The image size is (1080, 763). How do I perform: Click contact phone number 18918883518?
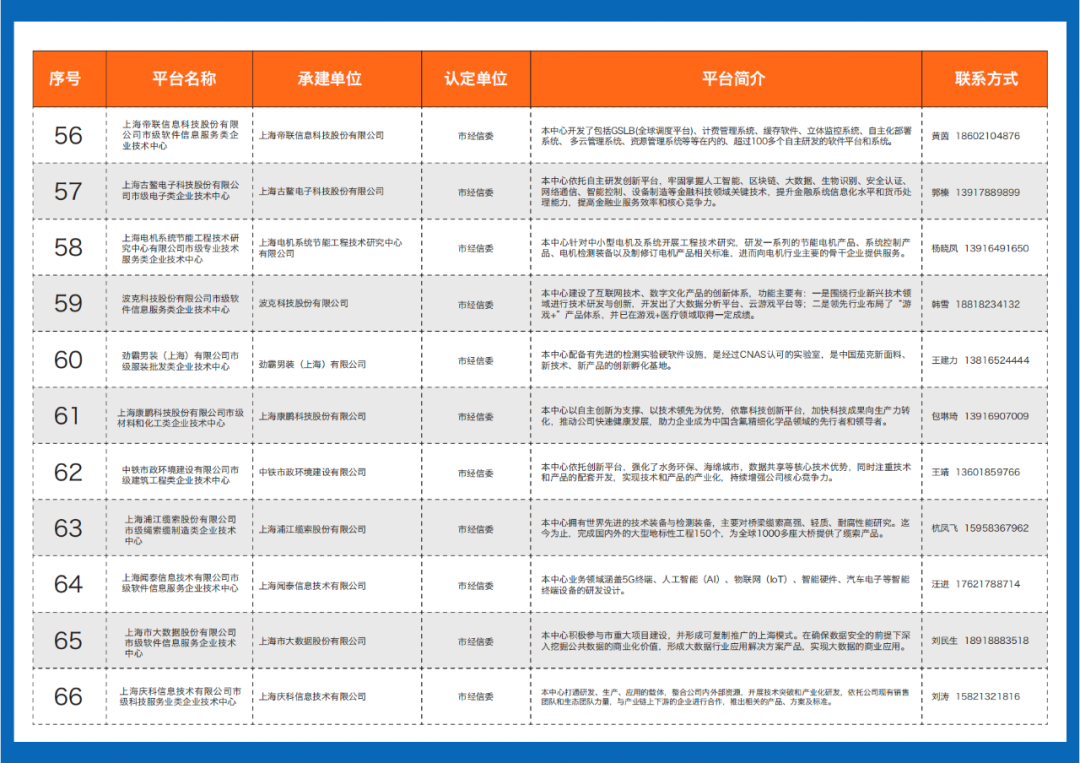tap(996, 640)
